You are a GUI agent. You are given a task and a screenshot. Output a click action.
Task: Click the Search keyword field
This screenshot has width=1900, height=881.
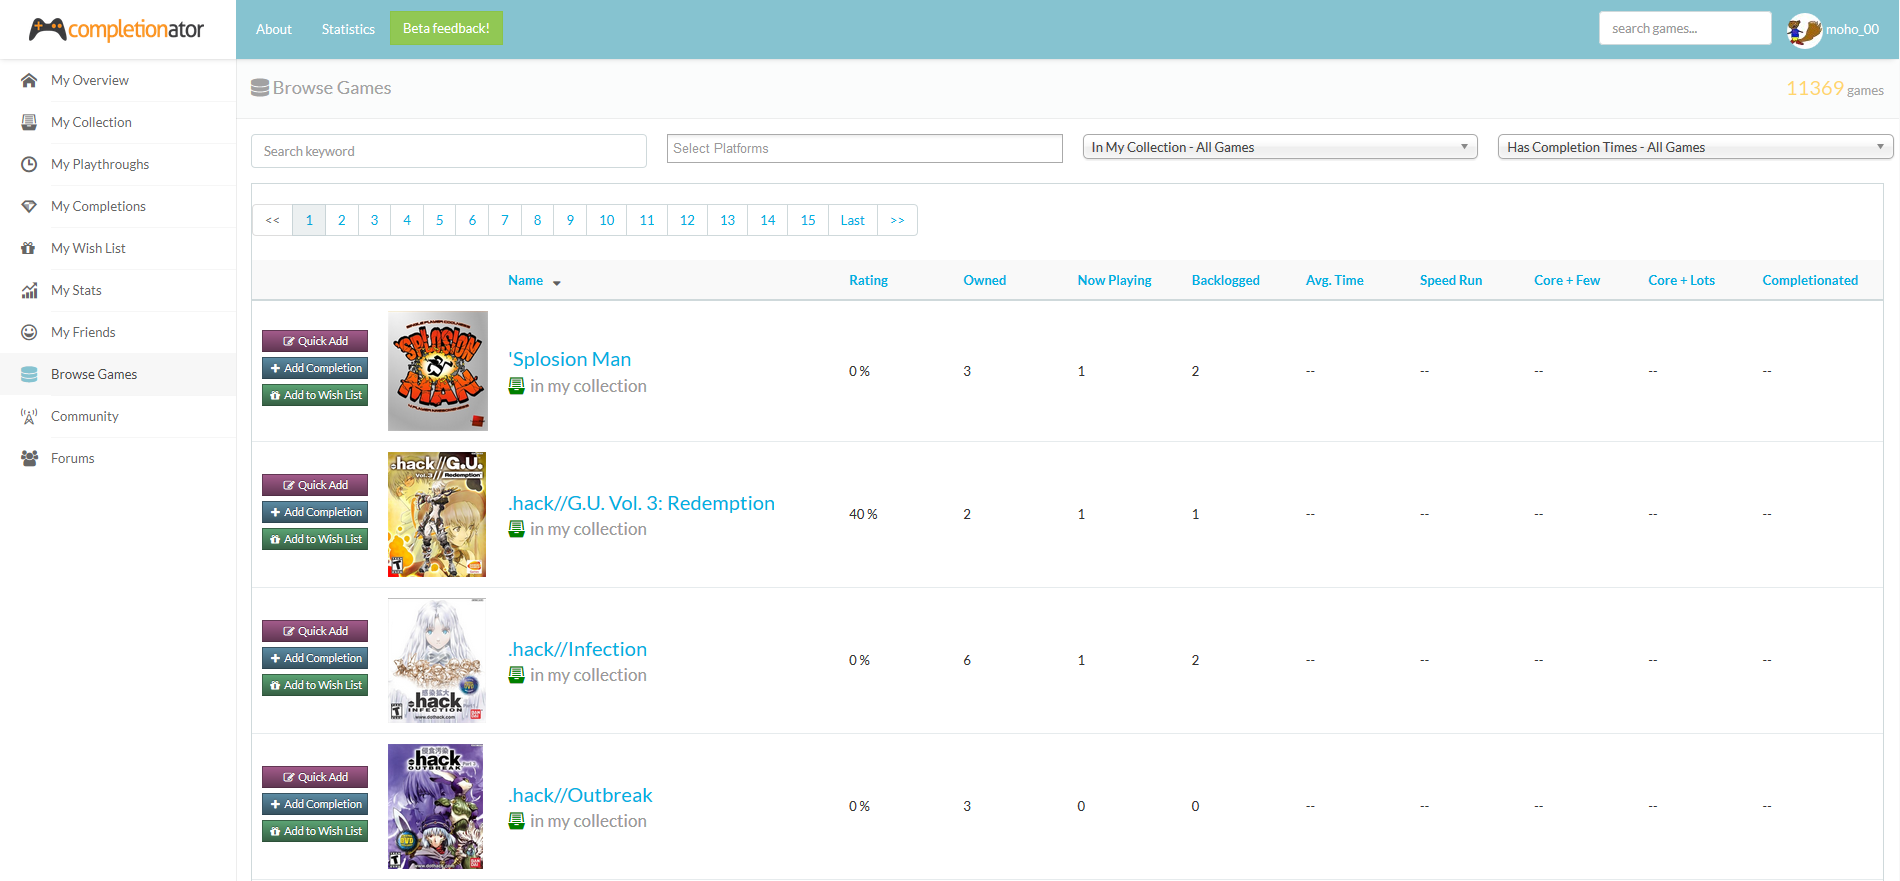(449, 151)
